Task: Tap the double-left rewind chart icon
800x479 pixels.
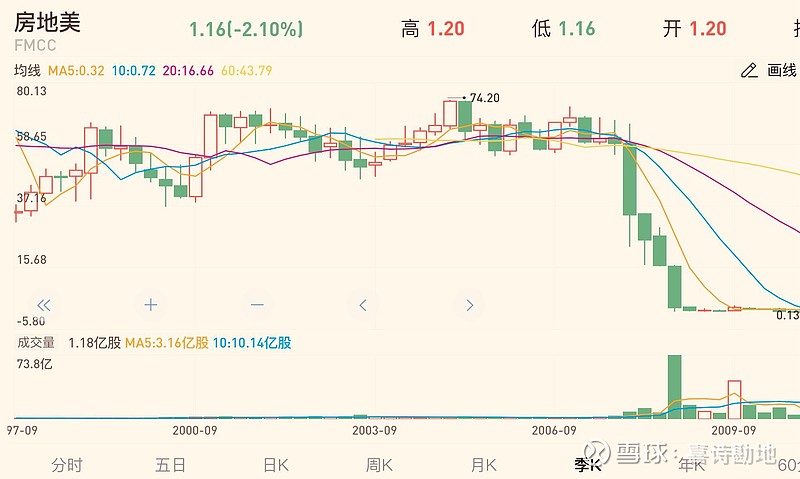Action: [44, 305]
